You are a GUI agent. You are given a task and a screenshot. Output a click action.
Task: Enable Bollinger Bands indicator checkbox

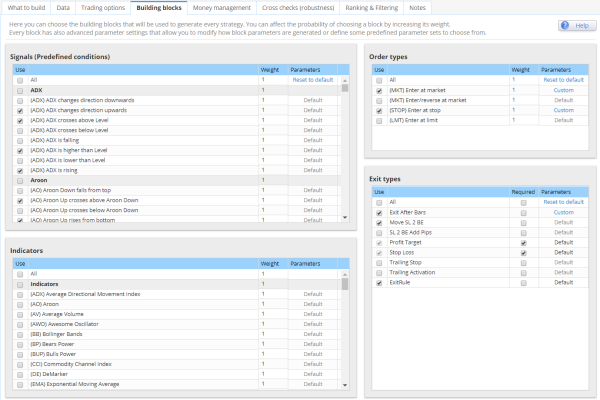(x=20, y=335)
